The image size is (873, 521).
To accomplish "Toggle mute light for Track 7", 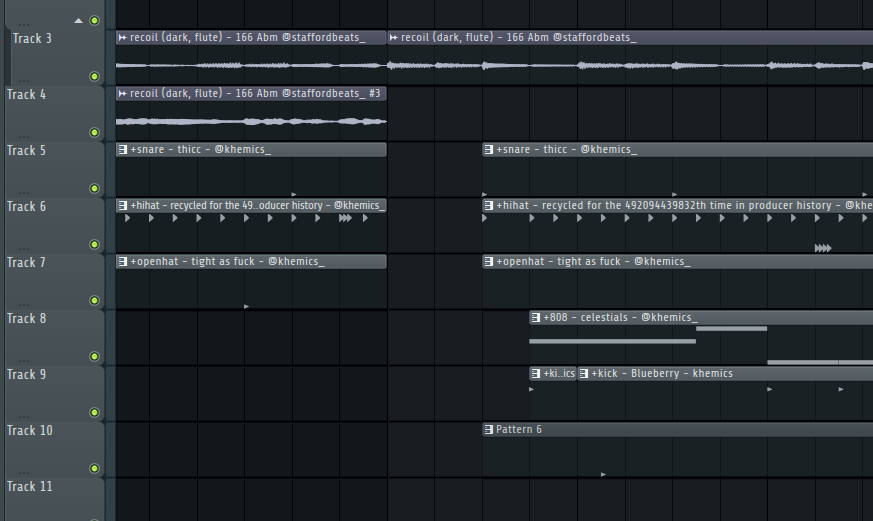I will pos(95,301).
